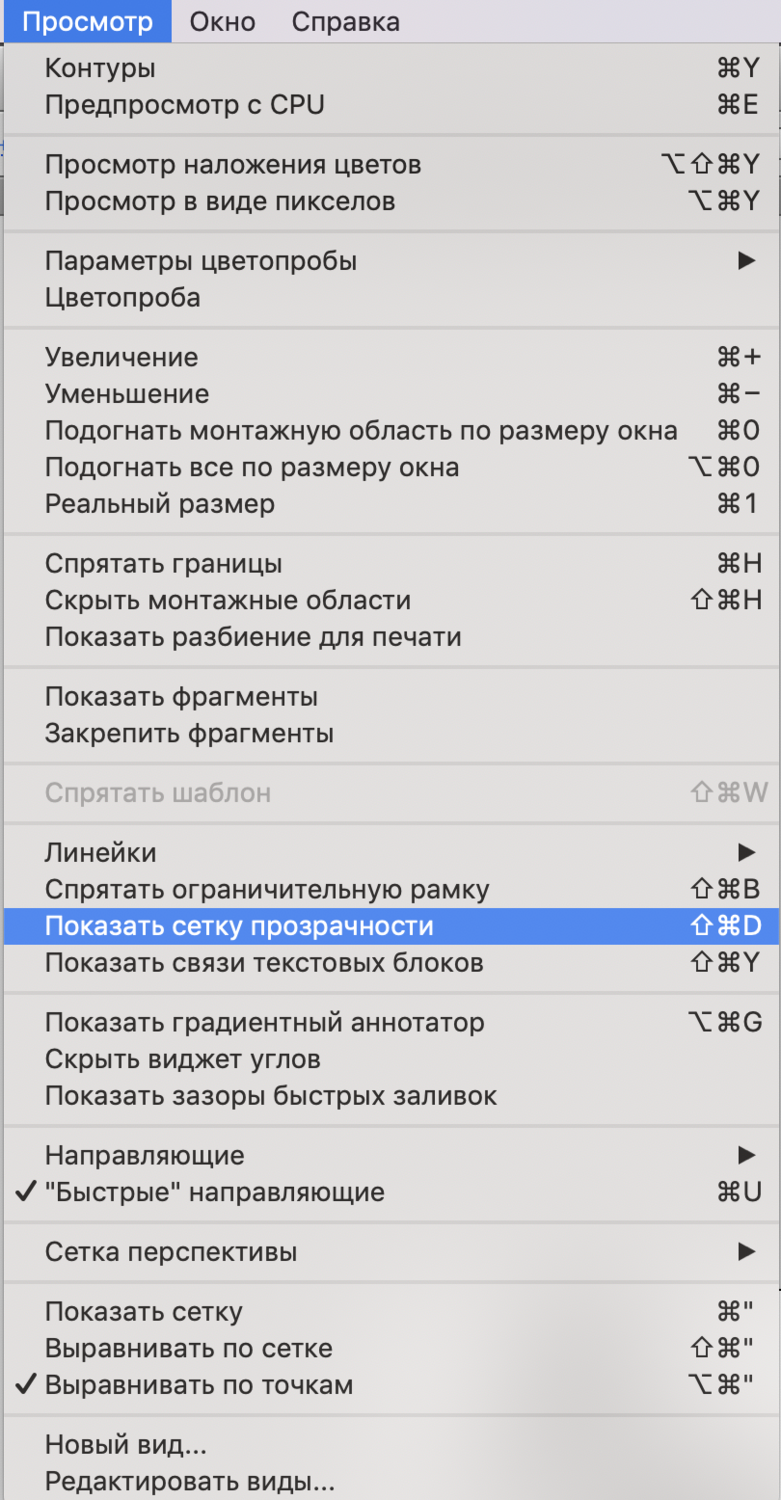The image size is (781, 1500).
Task: Click Скрыть виджет углов
Action: 182,1059
